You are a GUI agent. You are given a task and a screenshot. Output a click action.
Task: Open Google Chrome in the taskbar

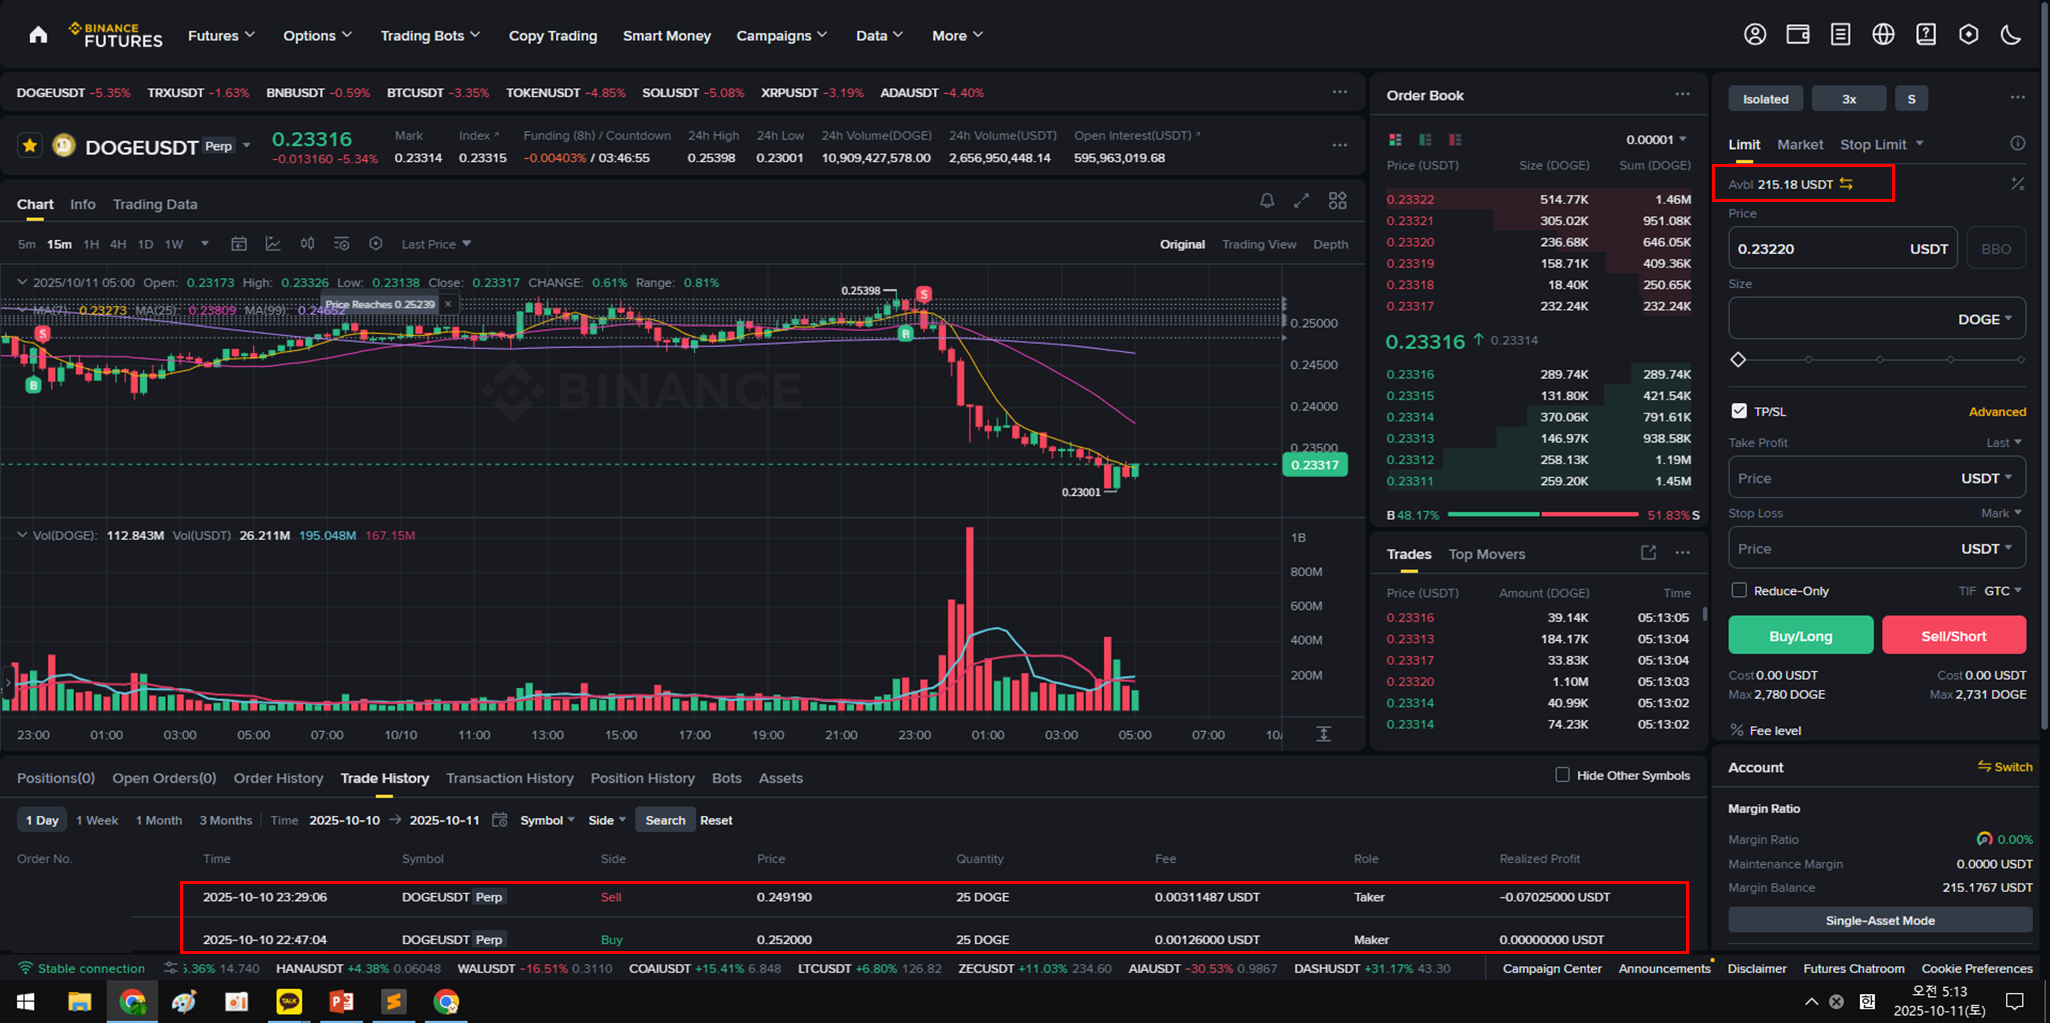[132, 1001]
